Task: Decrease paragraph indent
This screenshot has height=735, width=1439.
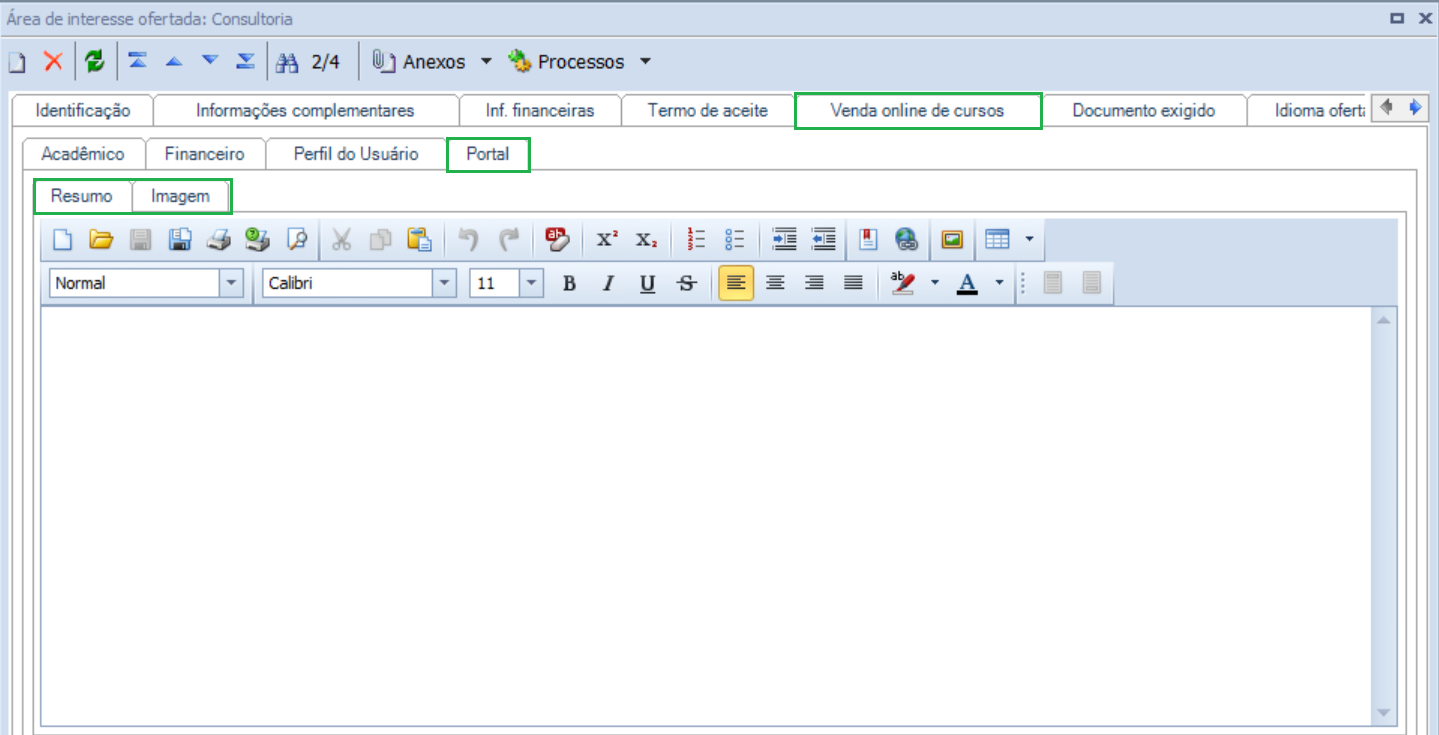Action: (824, 239)
